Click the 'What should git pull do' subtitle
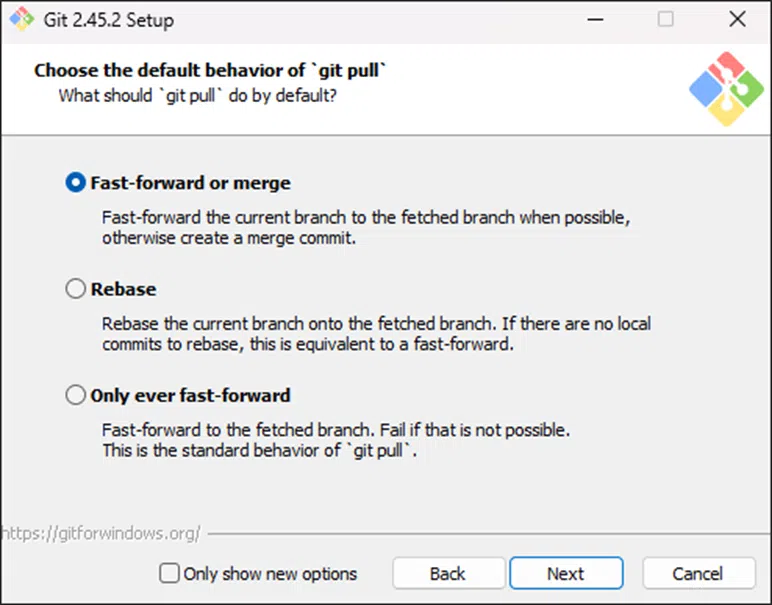 coord(197,96)
